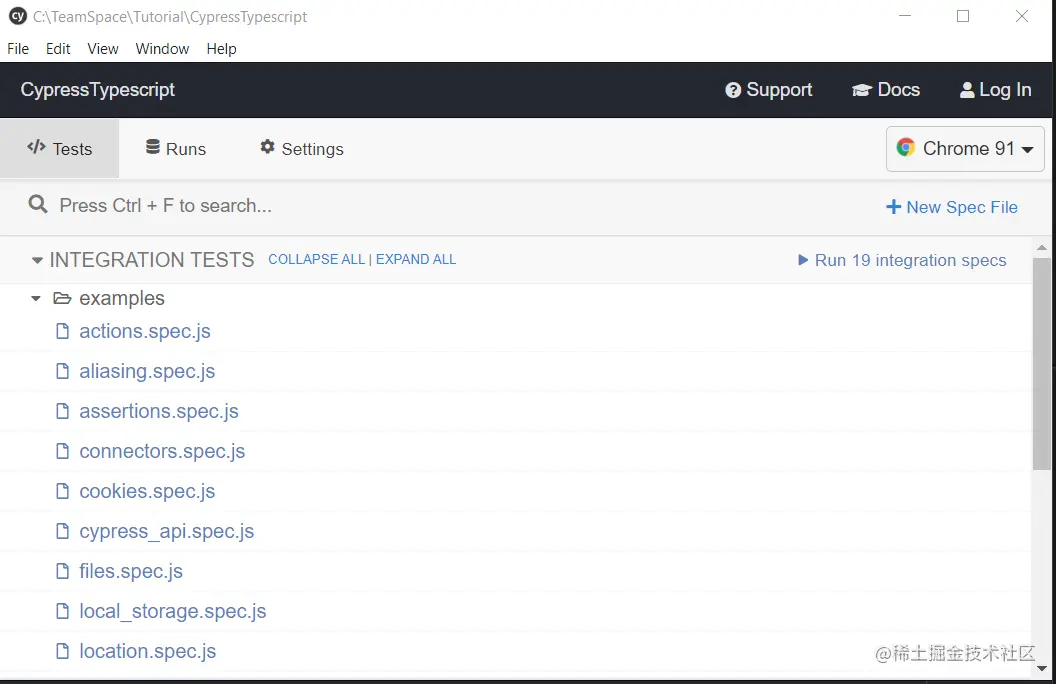Click the CypressTypescript project title
This screenshot has height=684, width=1056.
98,90
